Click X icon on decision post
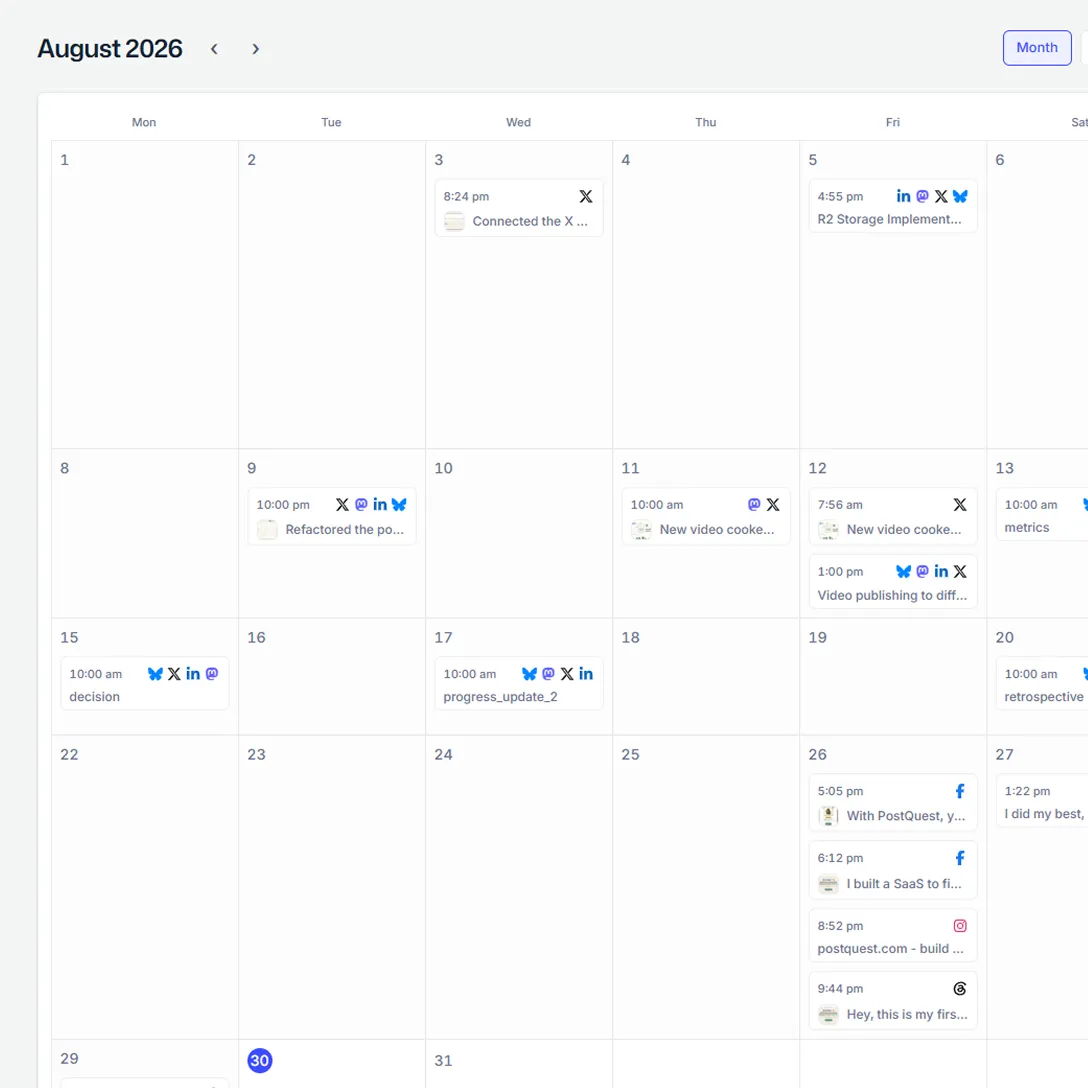Screen dimensions: 1088x1088 point(174,674)
